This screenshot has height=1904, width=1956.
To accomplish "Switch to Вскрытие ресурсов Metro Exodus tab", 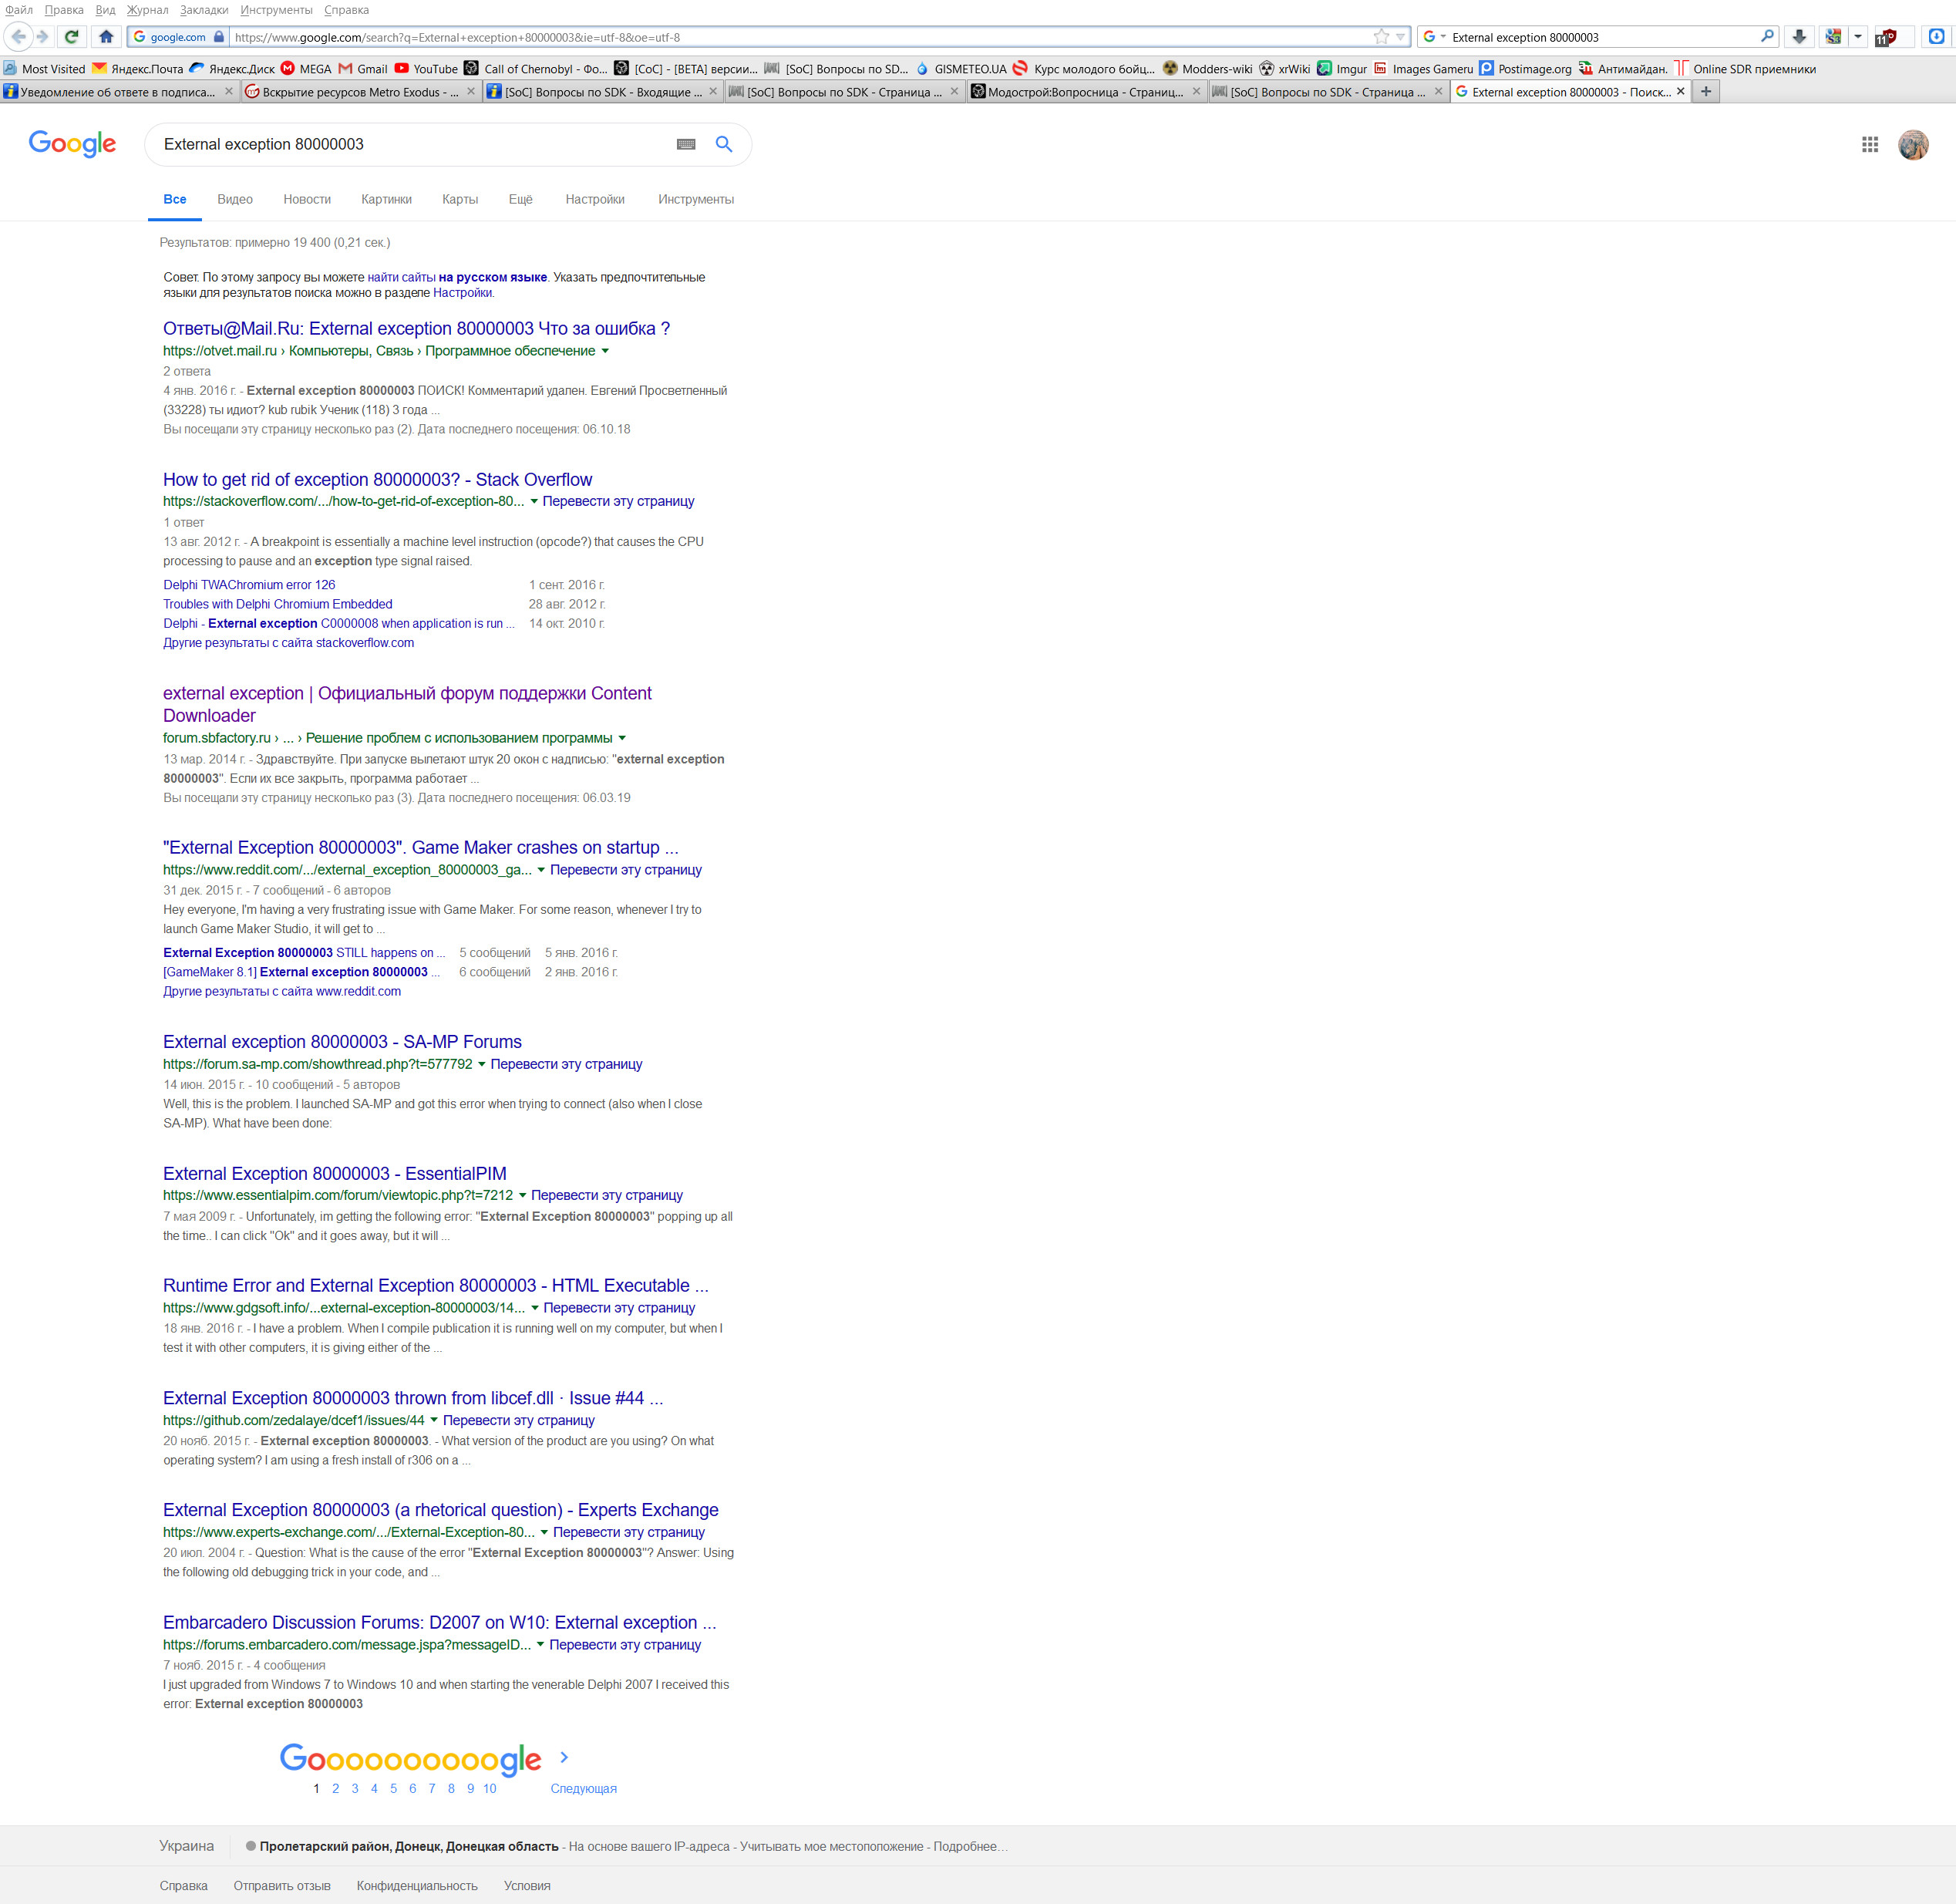I will coord(360,92).
